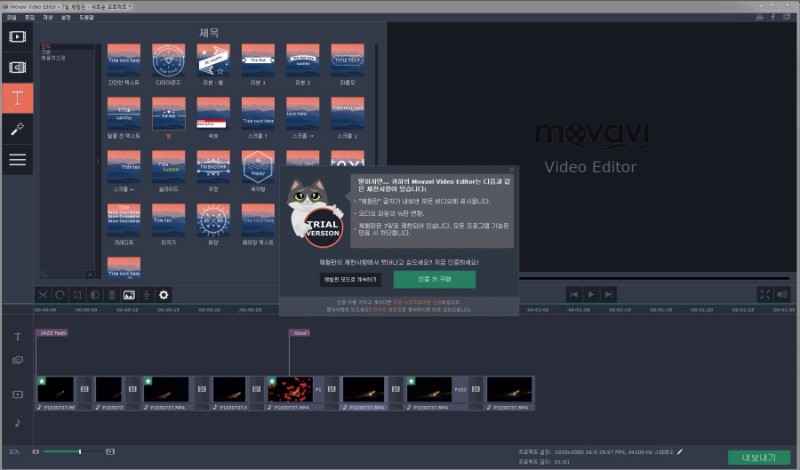This screenshot has width=800, height=470.
Task: Click the audio track music note icon
Action: [x=18, y=423]
